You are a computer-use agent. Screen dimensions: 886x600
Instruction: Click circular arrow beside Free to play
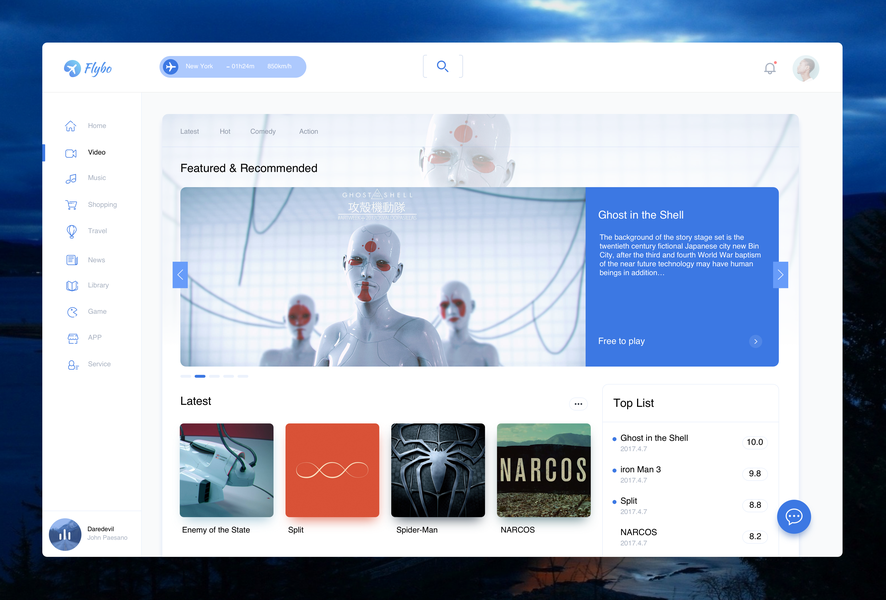click(x=755, y=341)
